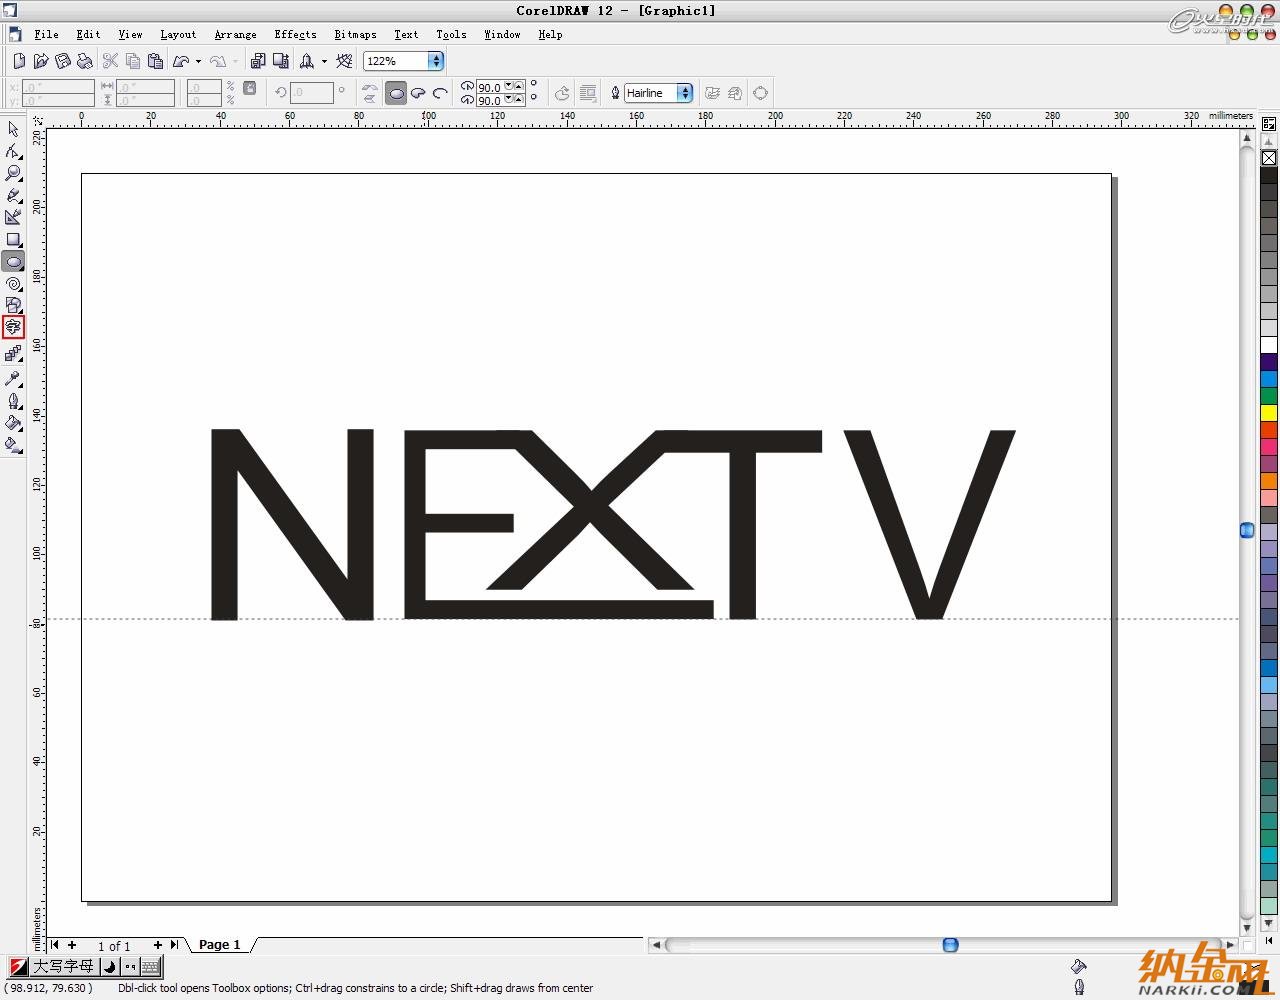
Task: Select the Fill bucket tool
Action: coord(13,423)
